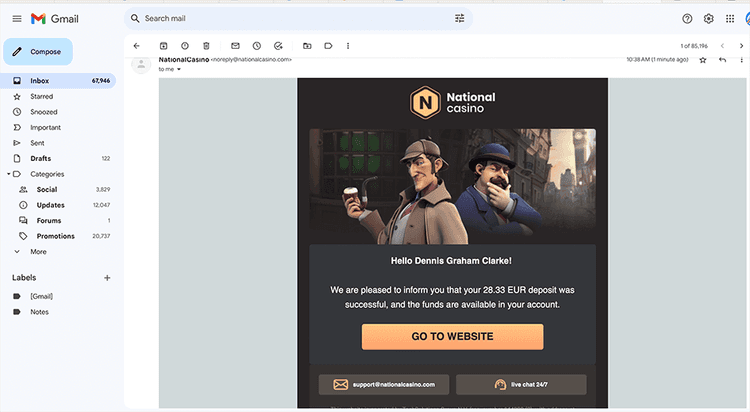The width and height of the screenshot is (750, 412).
Task: Add this email to Tasks
Action: tap(278, 46)
